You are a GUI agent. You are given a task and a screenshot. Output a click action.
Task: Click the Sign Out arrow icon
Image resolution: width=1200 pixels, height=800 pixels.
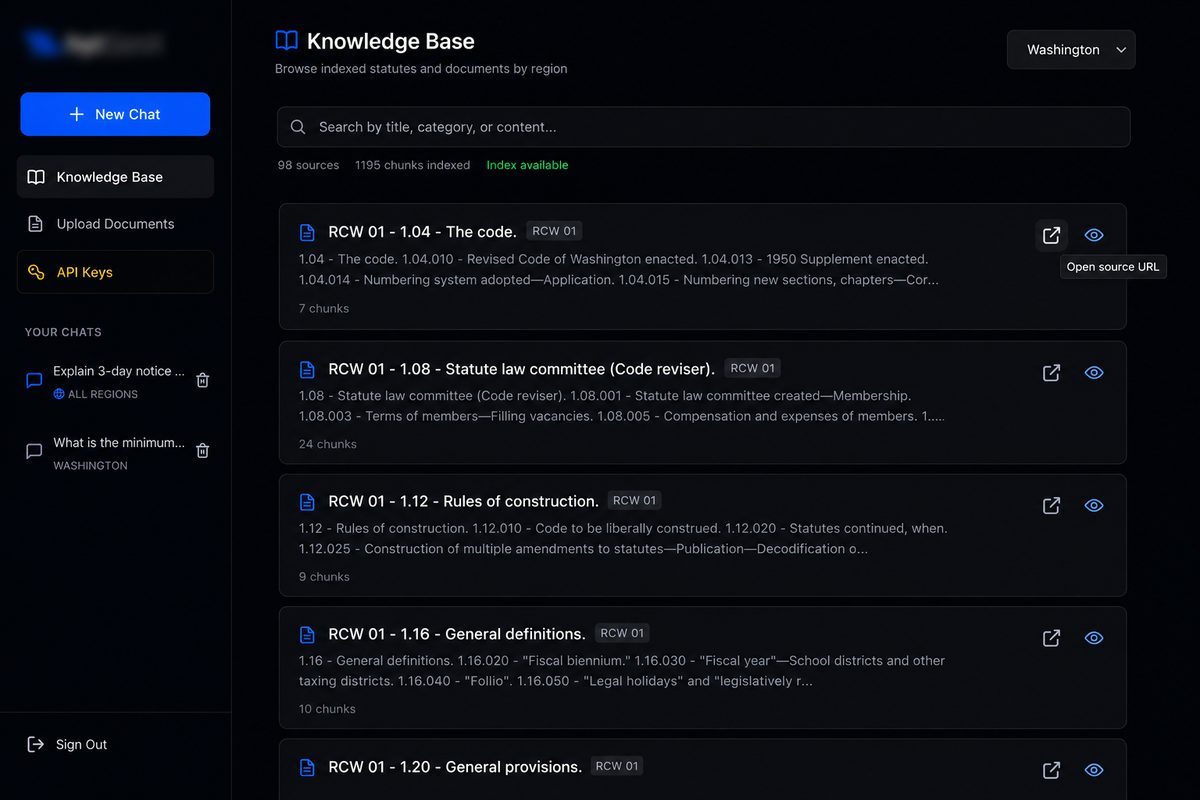coord(36,744)
